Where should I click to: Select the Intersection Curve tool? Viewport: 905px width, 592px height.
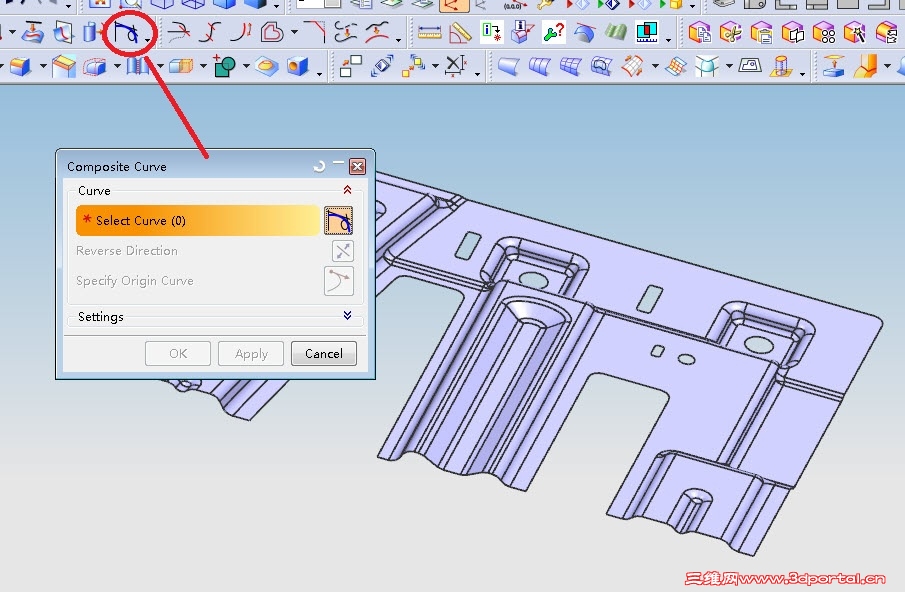click(x=63, y=32)
